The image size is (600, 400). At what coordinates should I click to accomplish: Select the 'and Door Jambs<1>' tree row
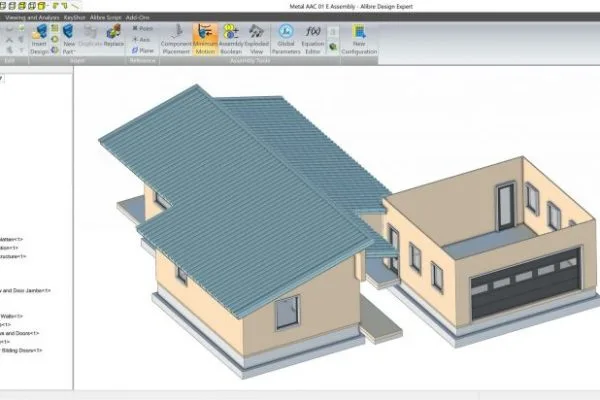point(25,291)
